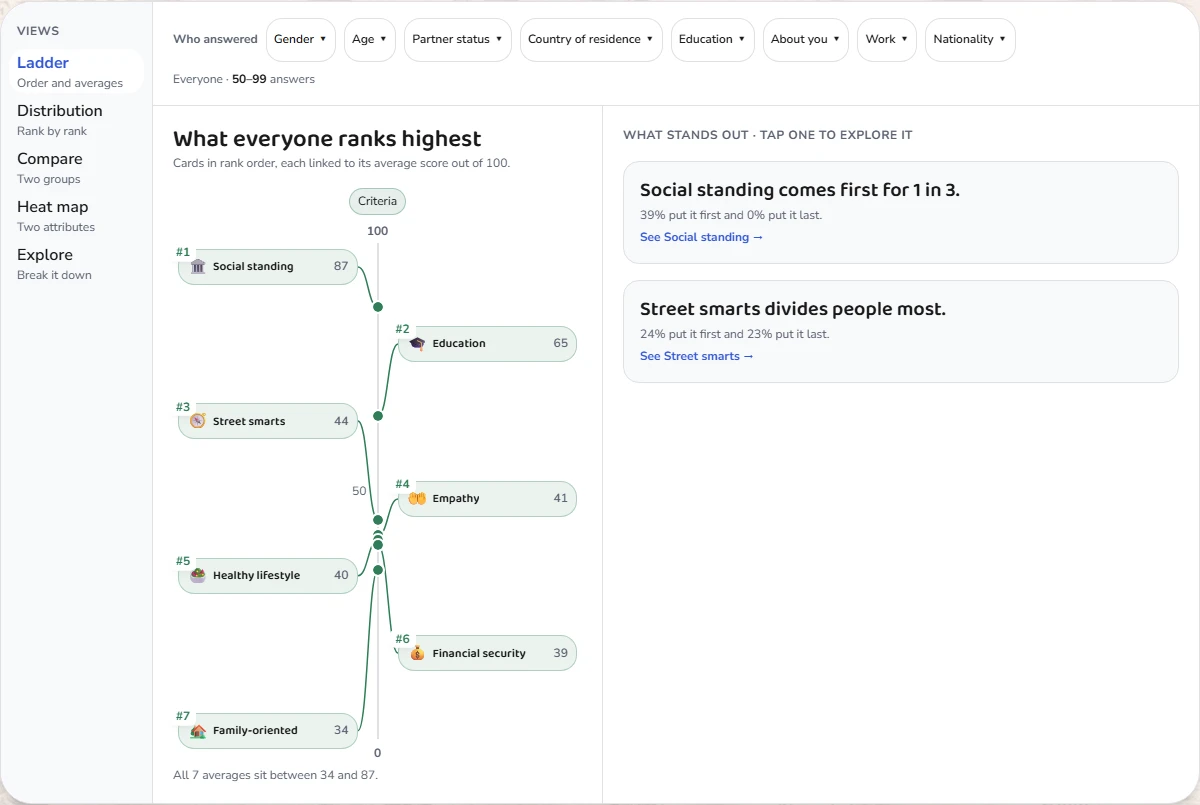Expand the Country of residence dropdown
Image resolution: width=1200 pixels, height=805 pixels.
click(591, 40)
